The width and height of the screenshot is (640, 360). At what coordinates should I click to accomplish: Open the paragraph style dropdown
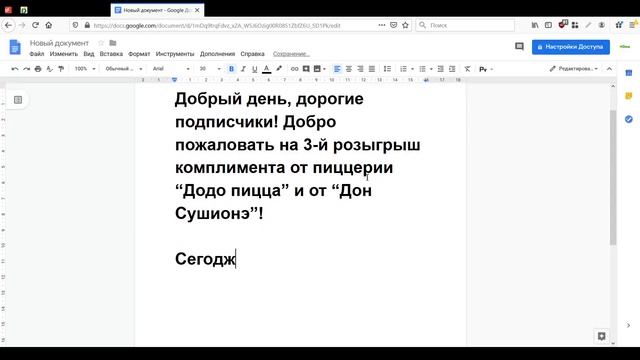click(x=124, y=69)
